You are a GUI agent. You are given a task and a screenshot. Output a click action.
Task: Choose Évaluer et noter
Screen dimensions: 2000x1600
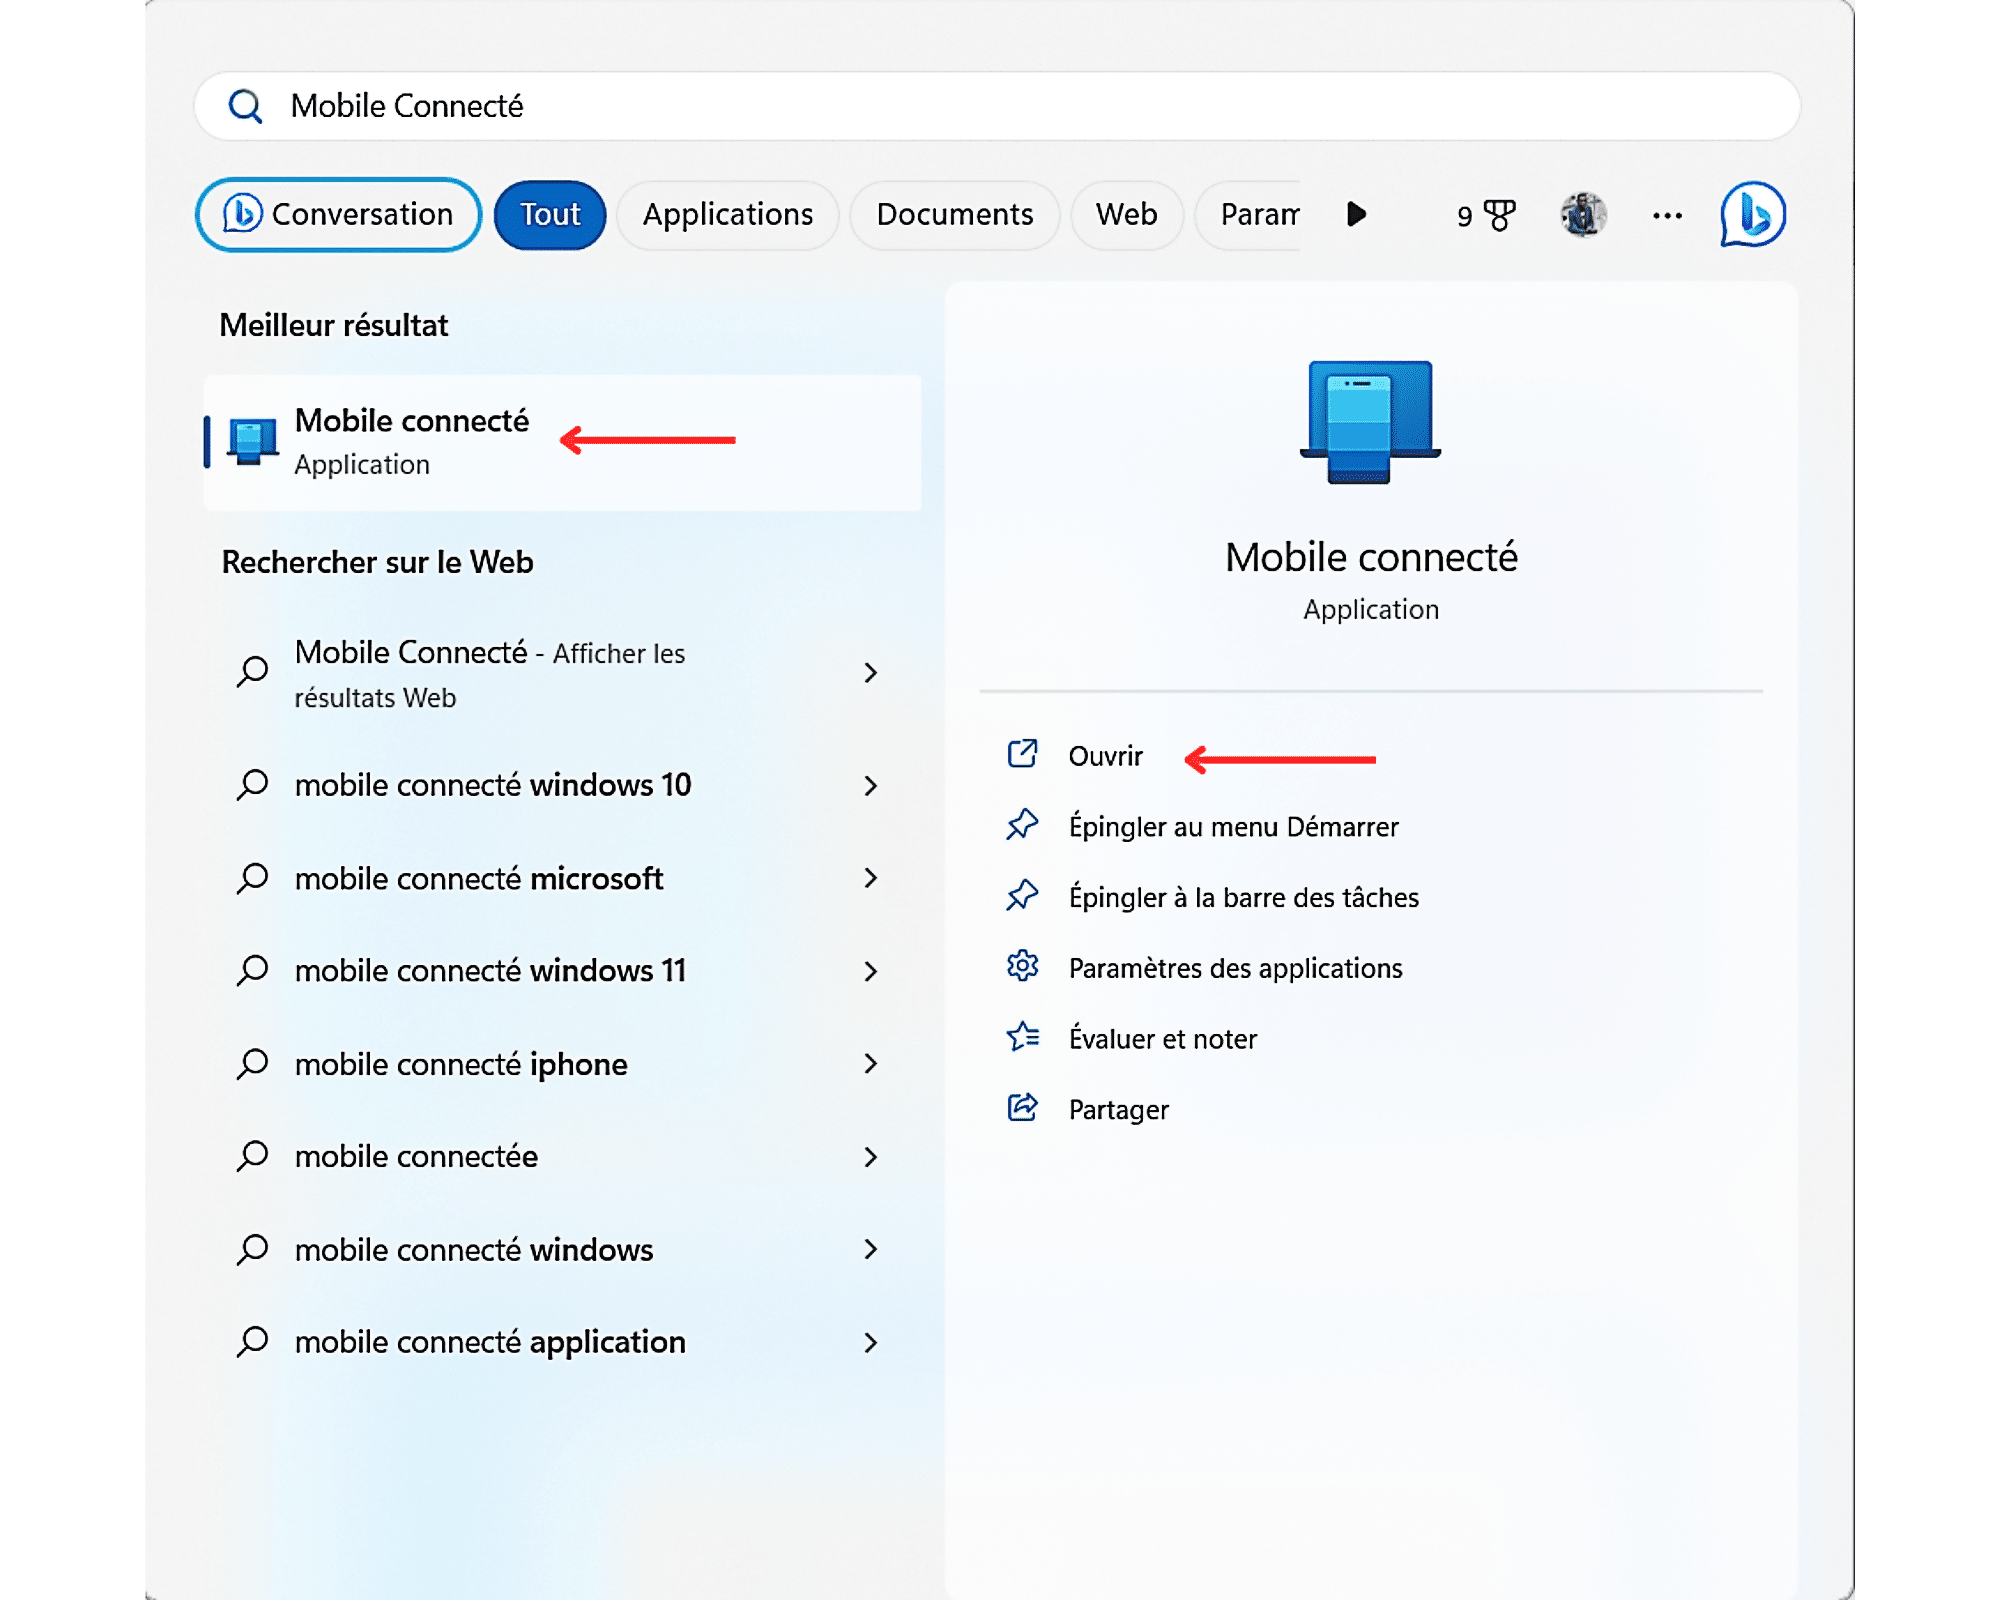click(x=1162, y=1039)
